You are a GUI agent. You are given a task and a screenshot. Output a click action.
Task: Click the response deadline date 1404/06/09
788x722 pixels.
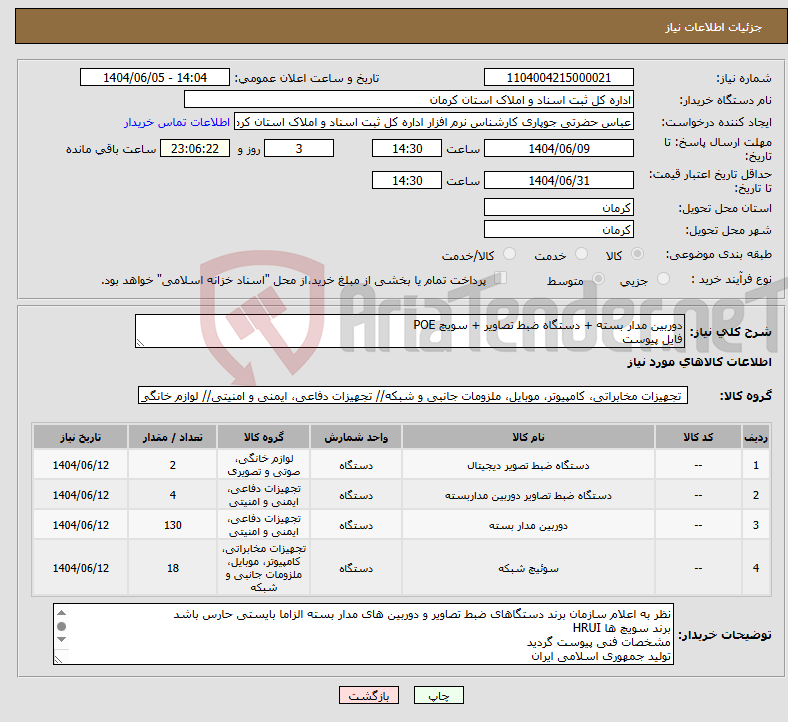[x=558, y=149]
